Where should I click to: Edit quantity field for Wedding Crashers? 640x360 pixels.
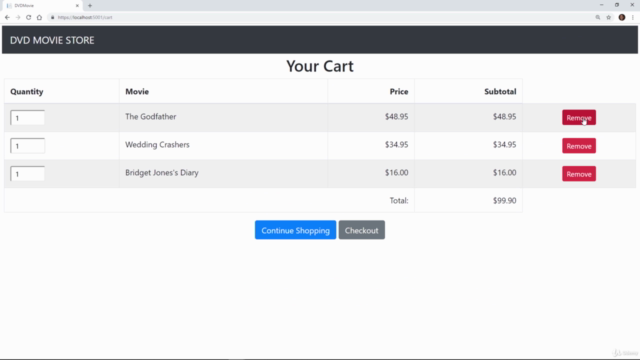(27, 146)
